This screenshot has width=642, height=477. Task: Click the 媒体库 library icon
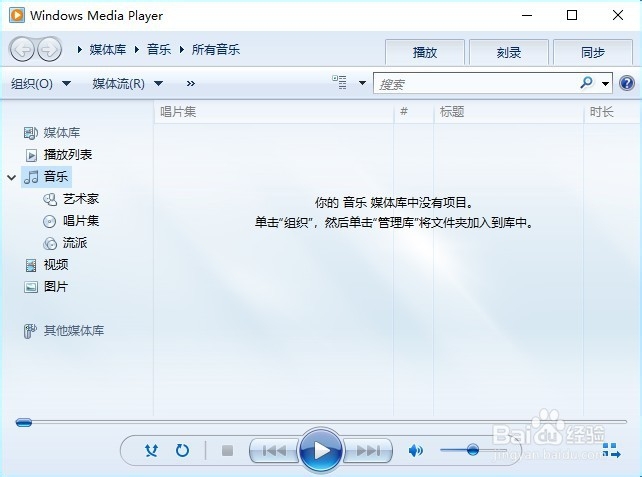click(x=31, y=133)
